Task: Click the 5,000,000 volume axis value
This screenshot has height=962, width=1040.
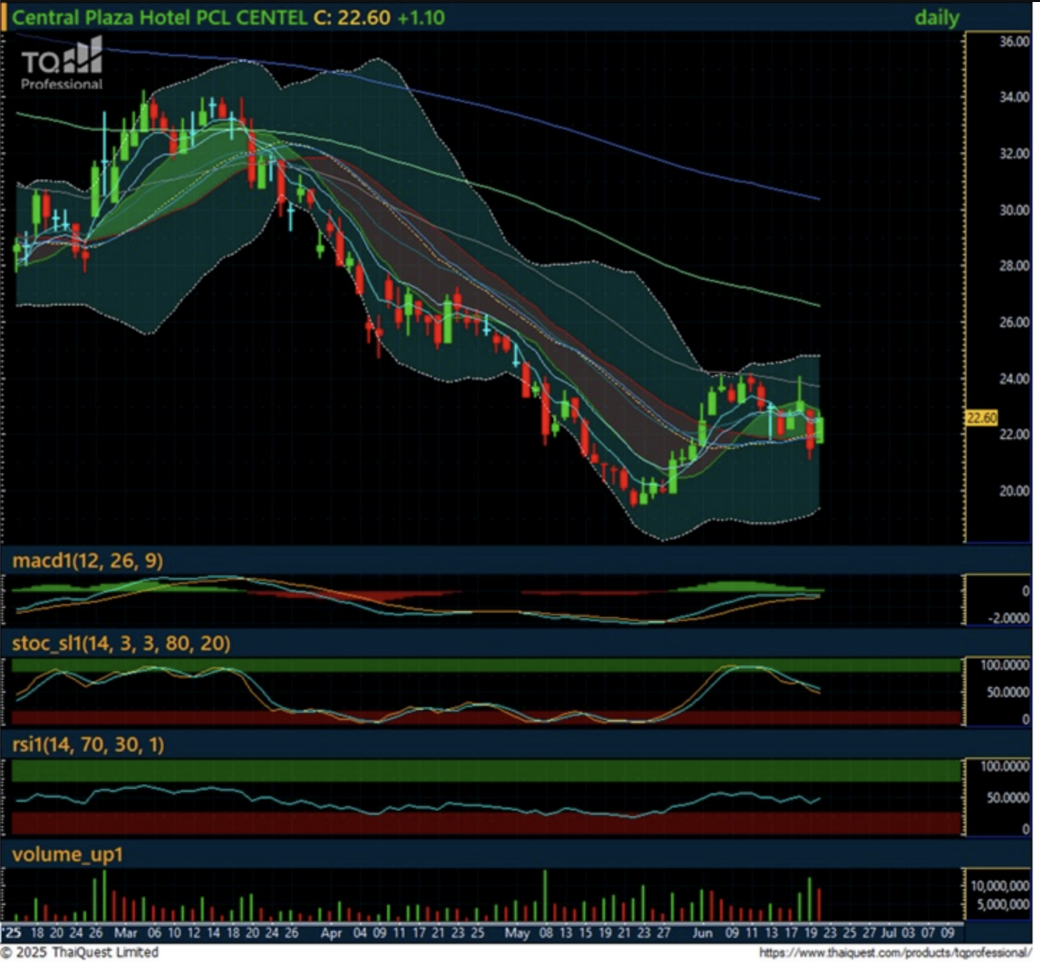Action: (1003, 904)
